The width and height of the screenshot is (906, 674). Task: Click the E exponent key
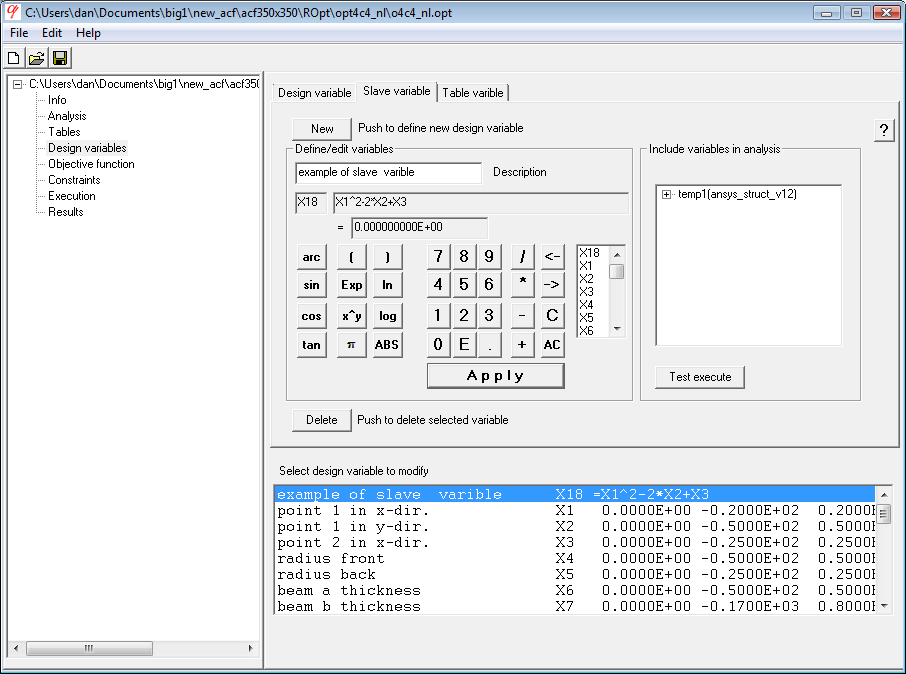coord(463,345)
